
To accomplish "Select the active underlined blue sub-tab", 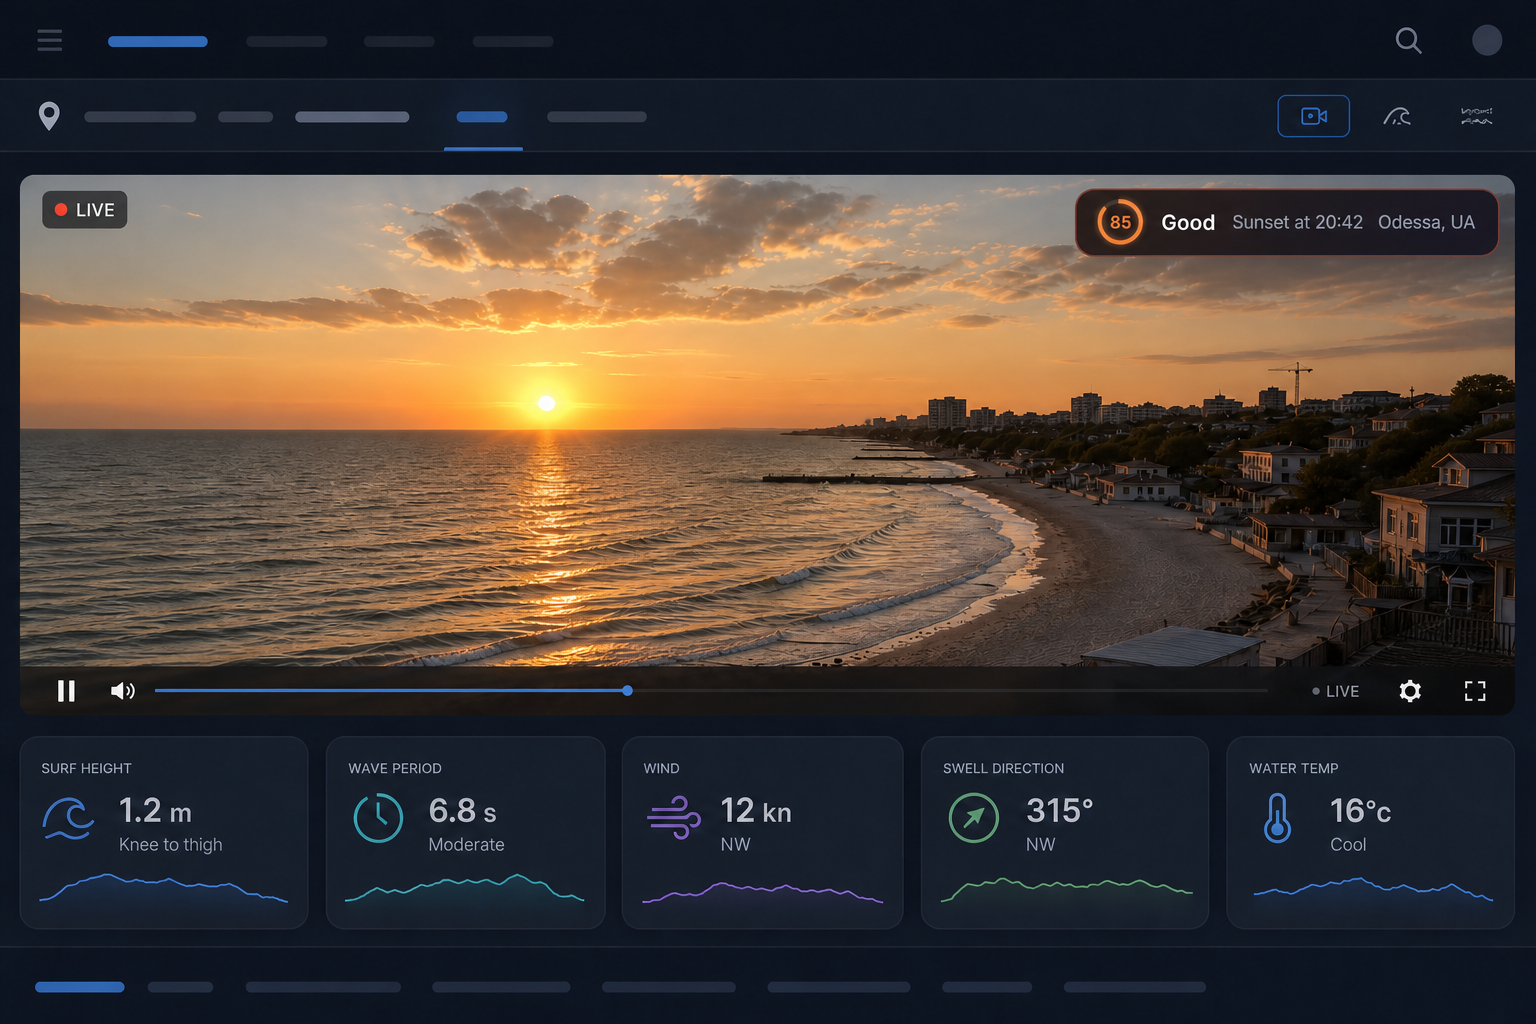I will 482,117.
